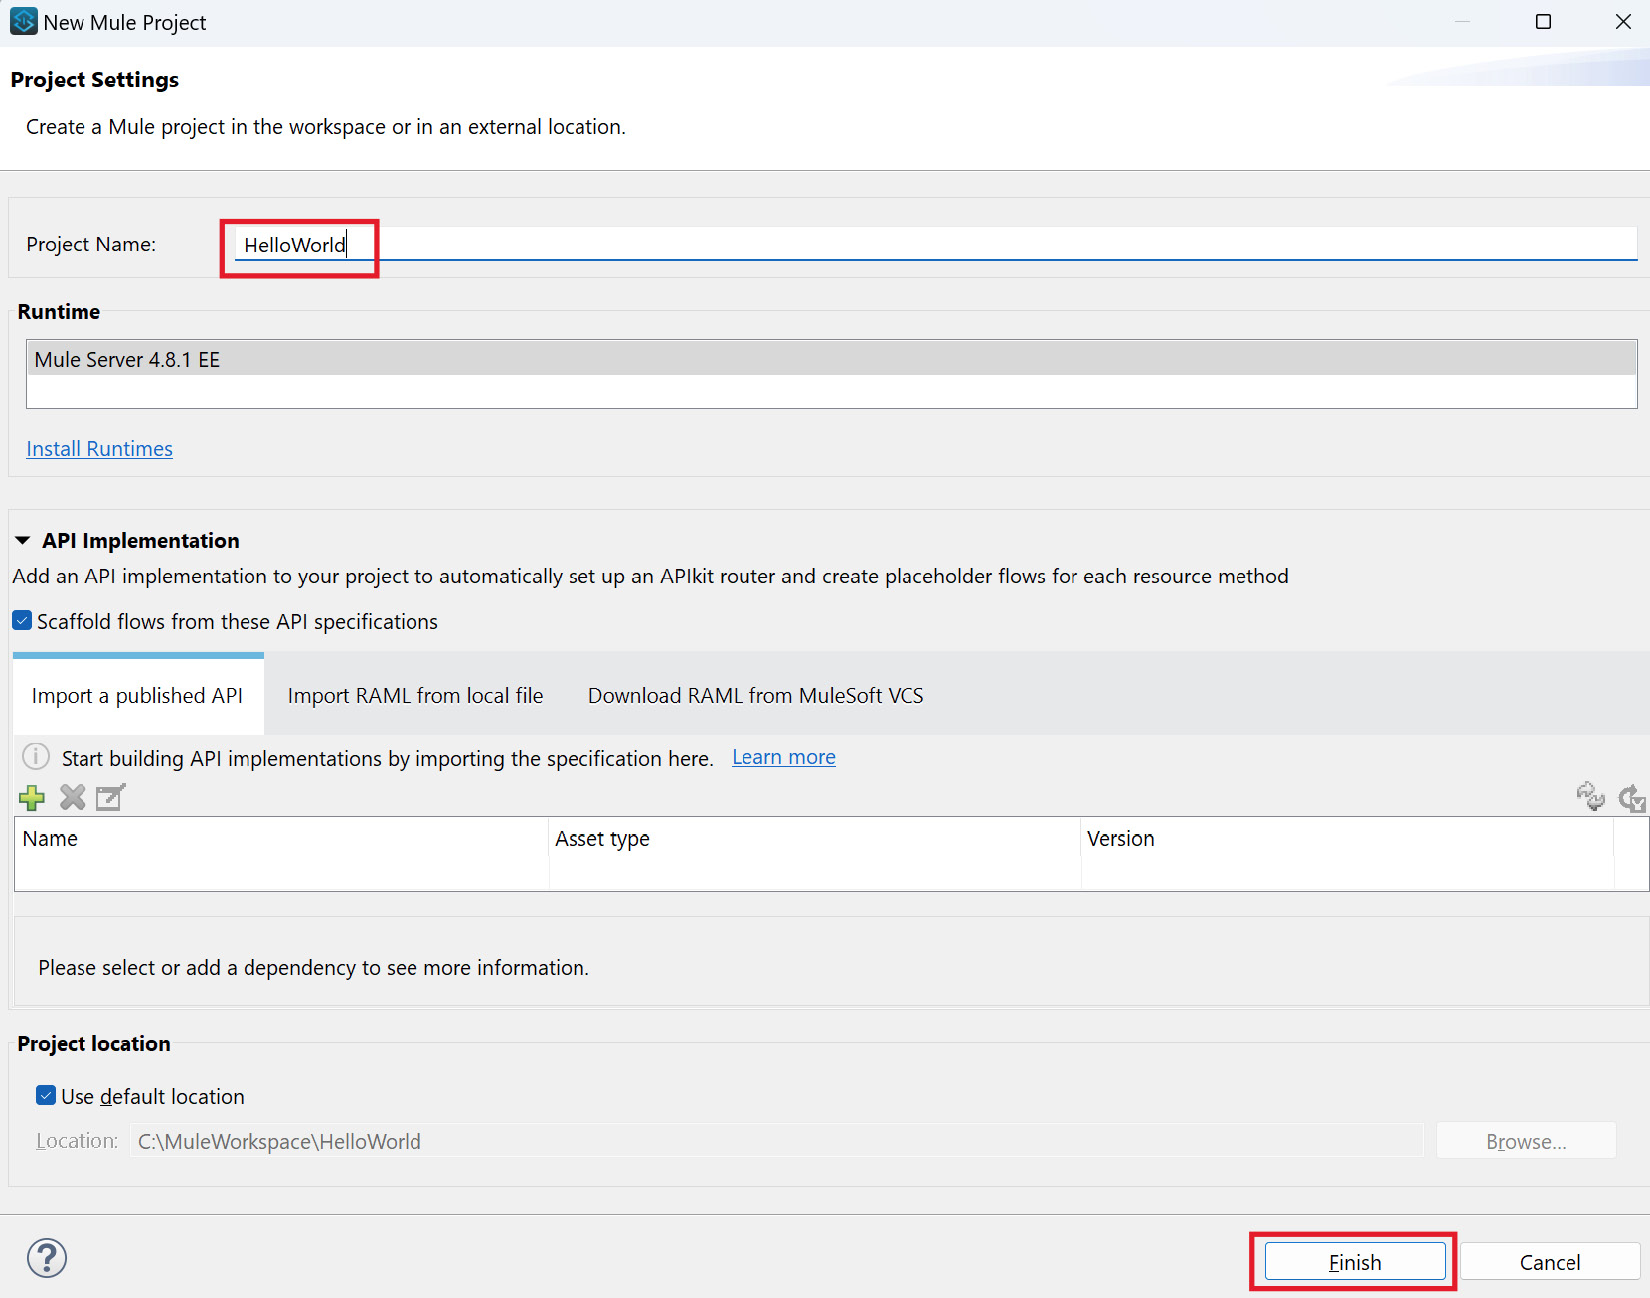Open the edit dependency icon
This screenshot has width=1650, height=1298.
110,797
